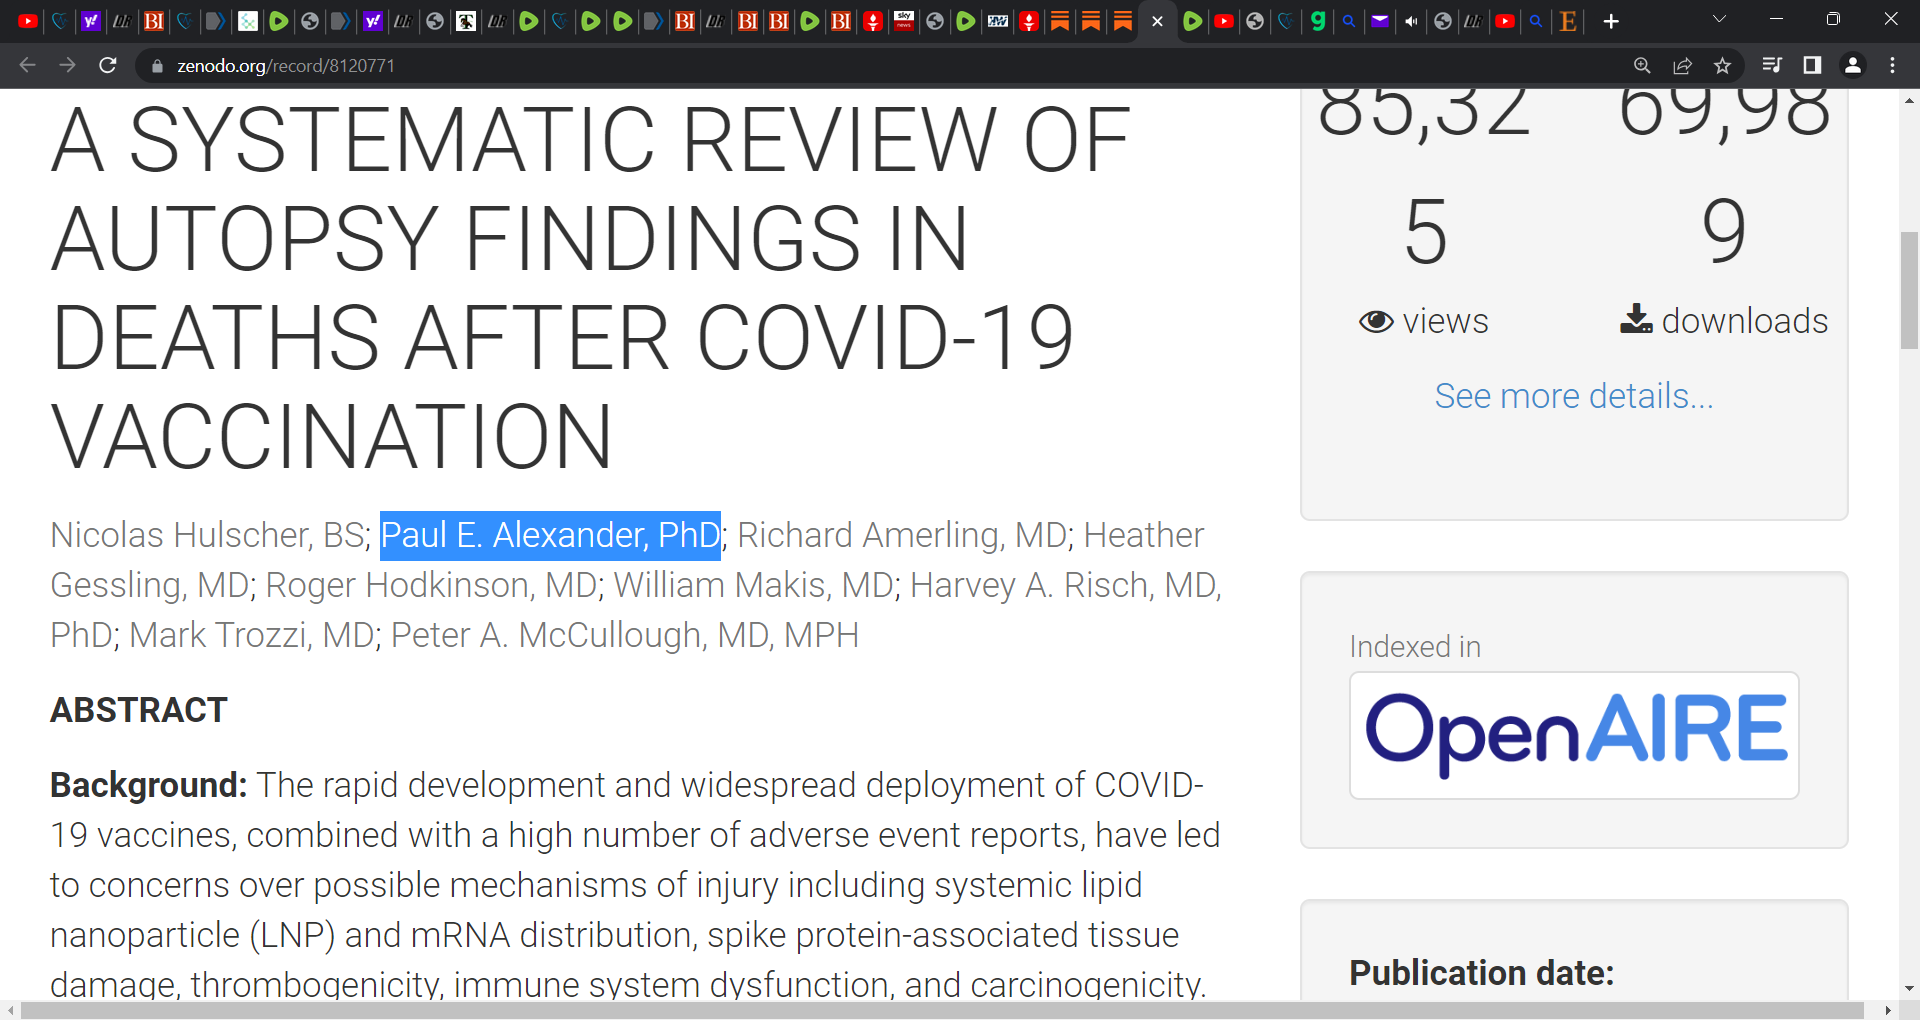Switch to the black-and-white T figure tab
This screenshot has height=1020, width=1920.
(466, 21)
